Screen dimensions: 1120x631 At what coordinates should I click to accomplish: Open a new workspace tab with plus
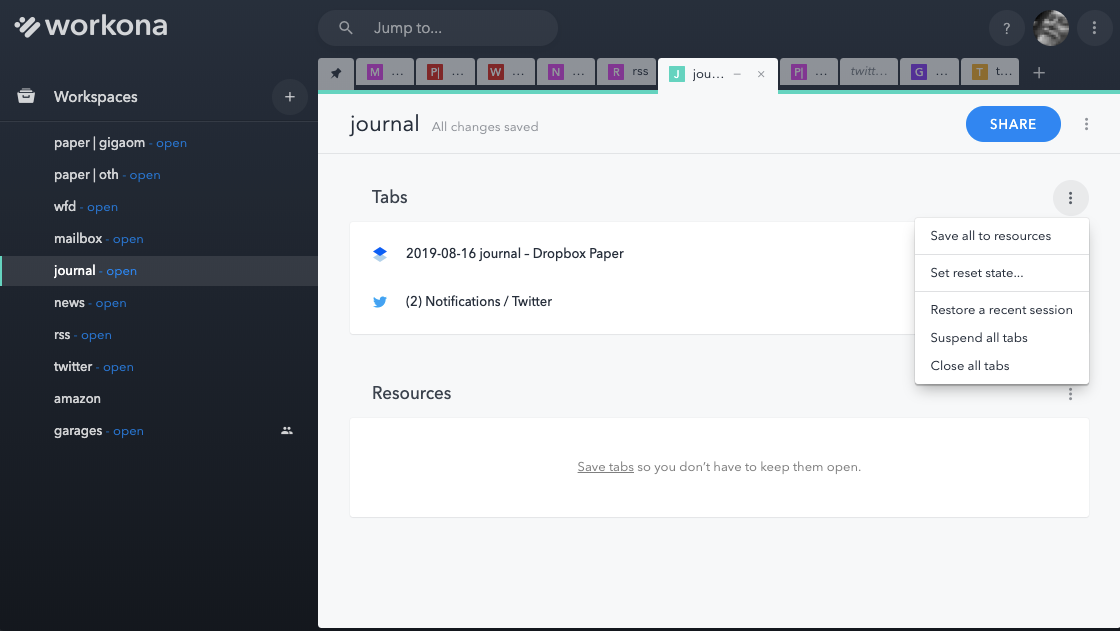pos(1039,73)
